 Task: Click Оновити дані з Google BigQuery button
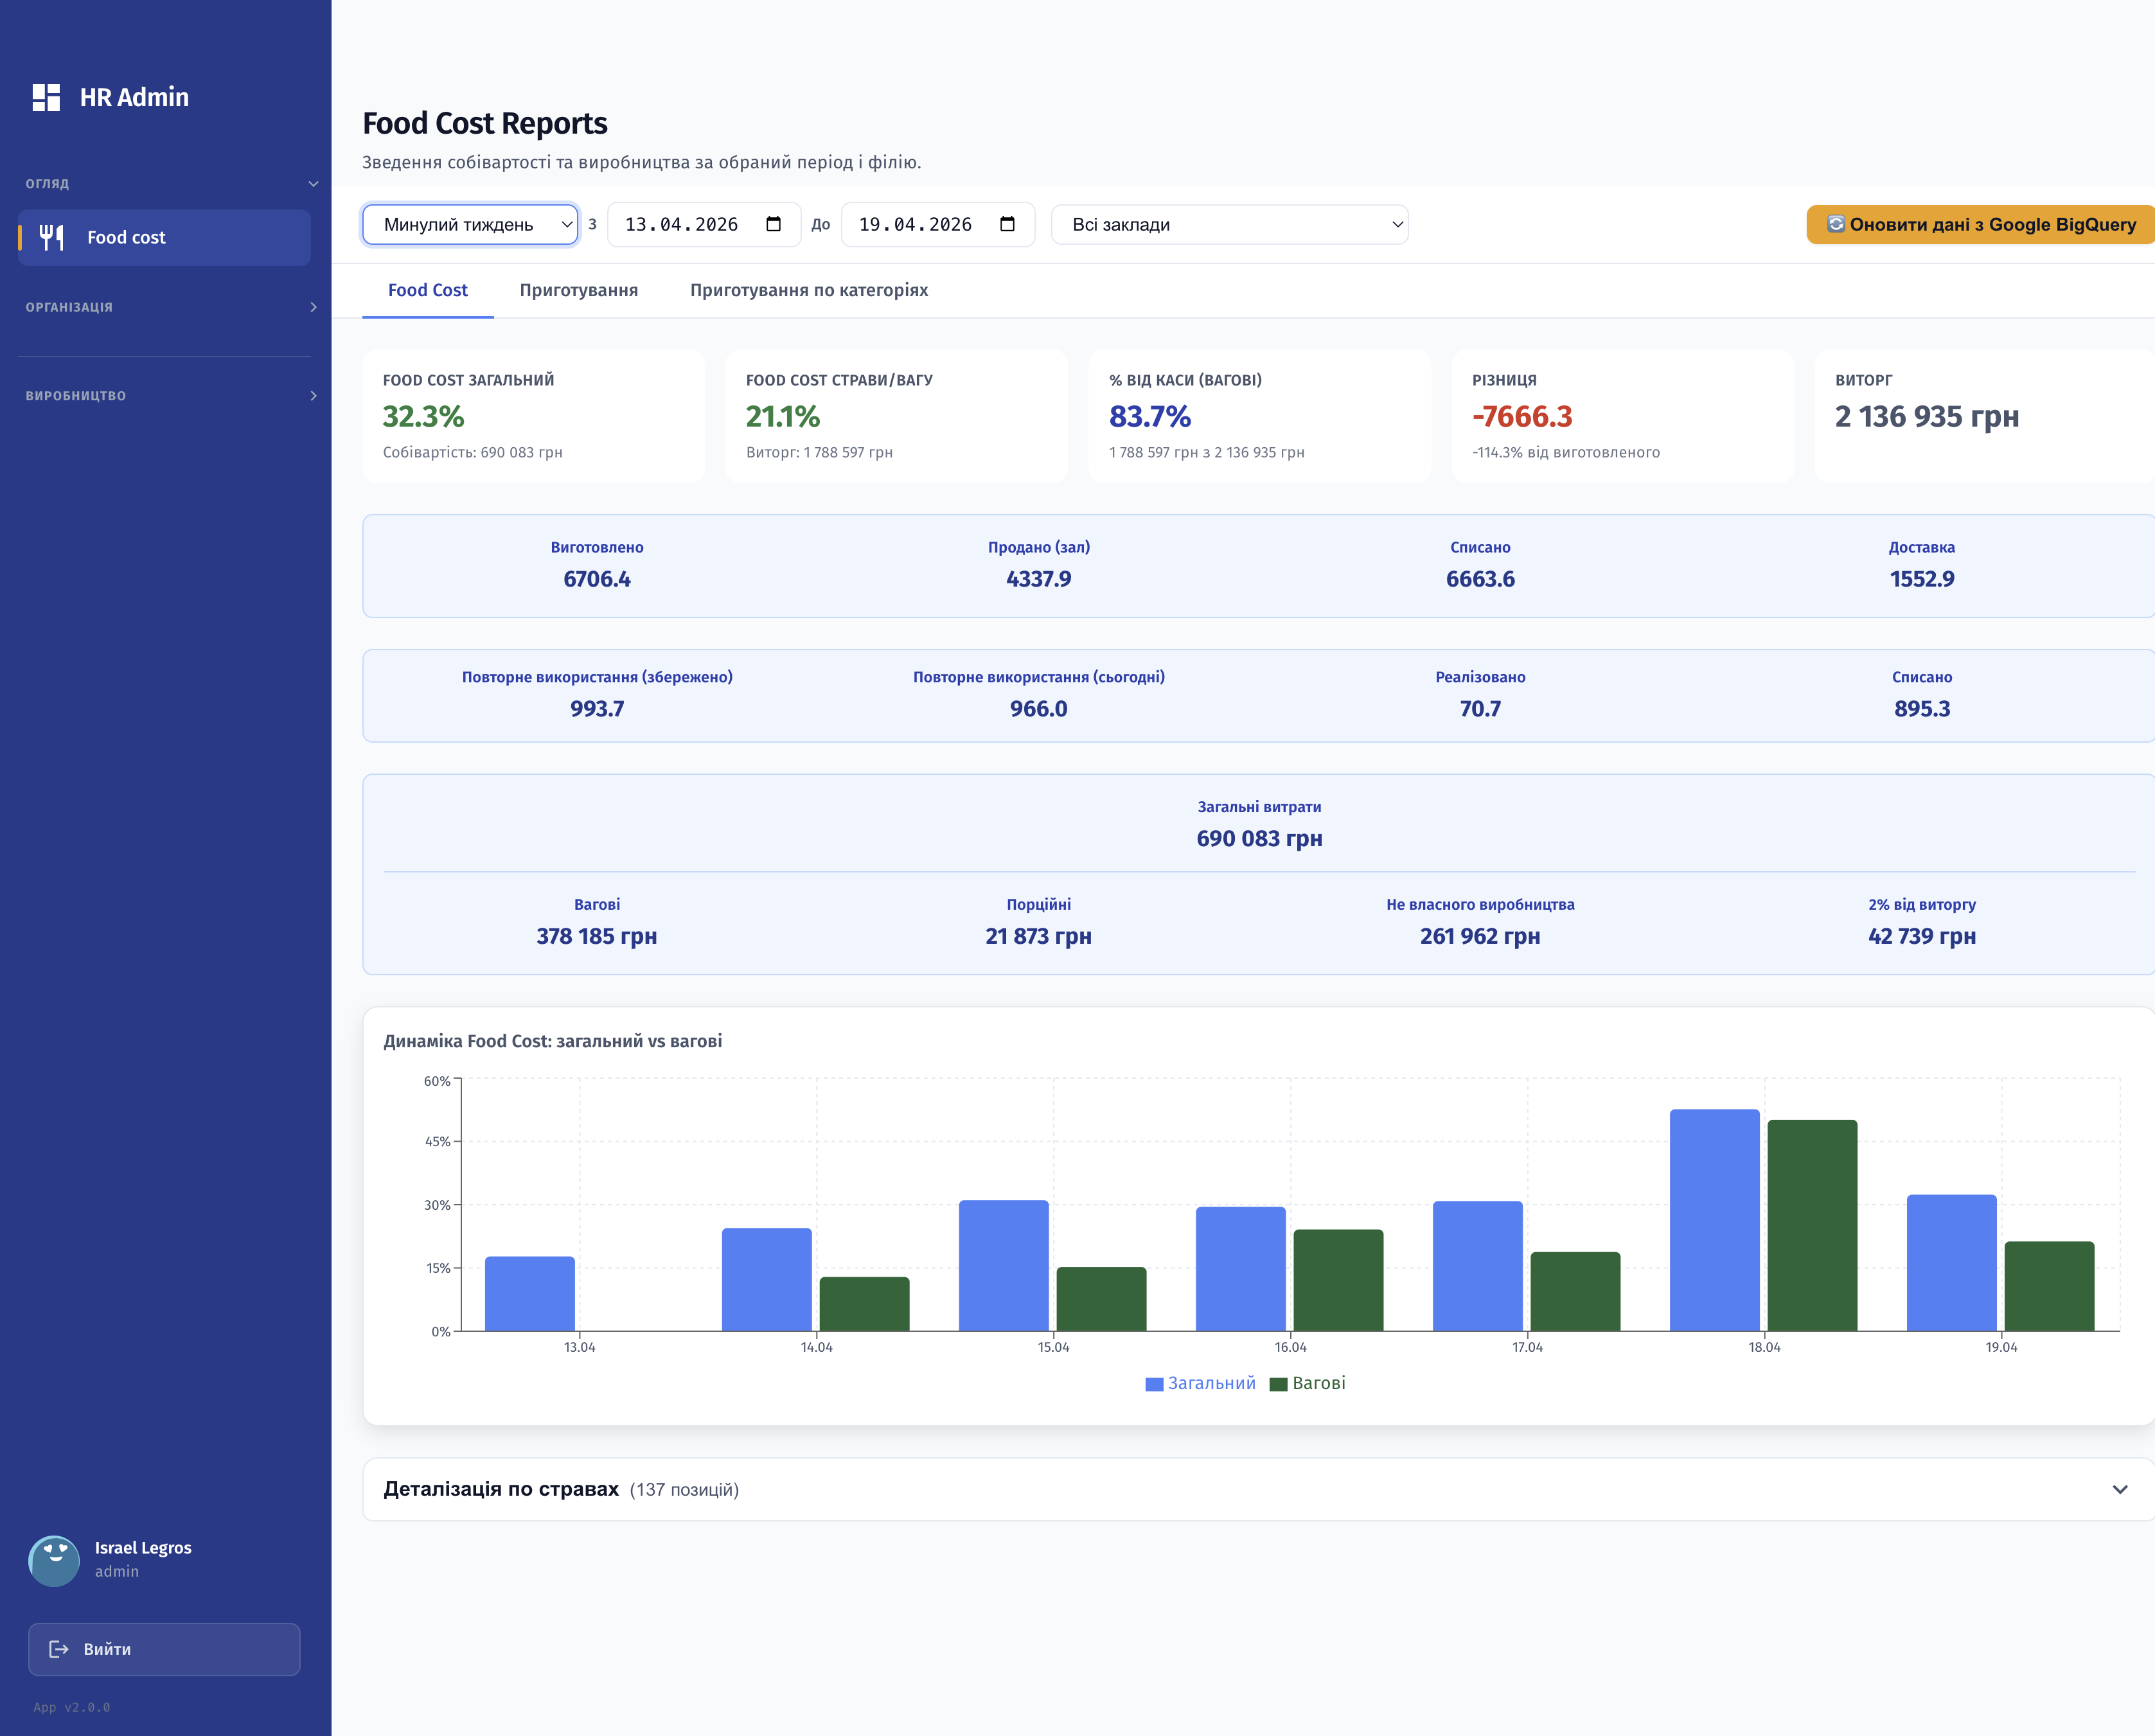point(1980,224)
